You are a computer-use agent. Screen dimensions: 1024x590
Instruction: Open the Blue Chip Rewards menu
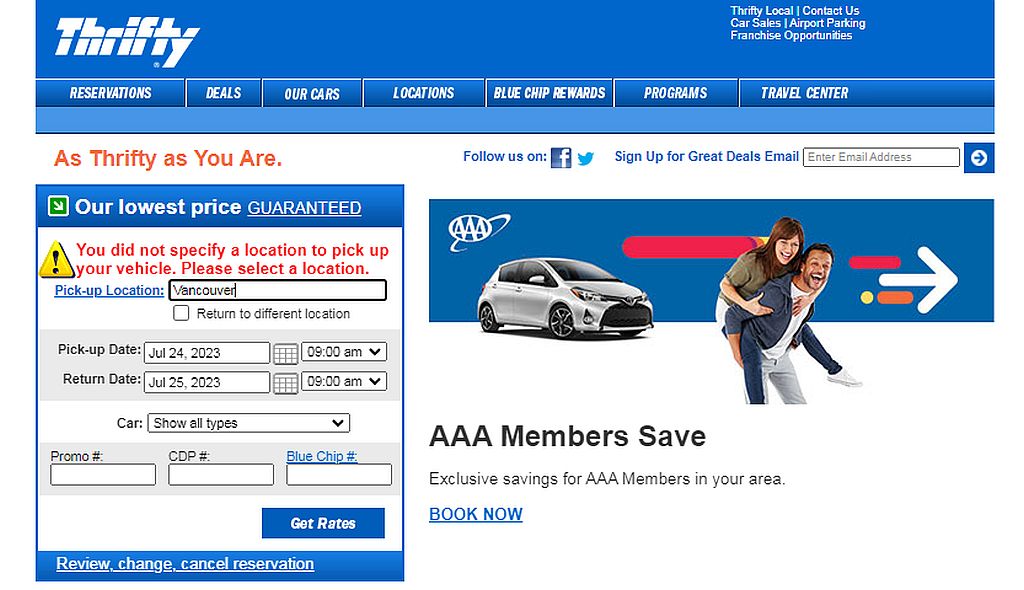click(x=549, y=93)
